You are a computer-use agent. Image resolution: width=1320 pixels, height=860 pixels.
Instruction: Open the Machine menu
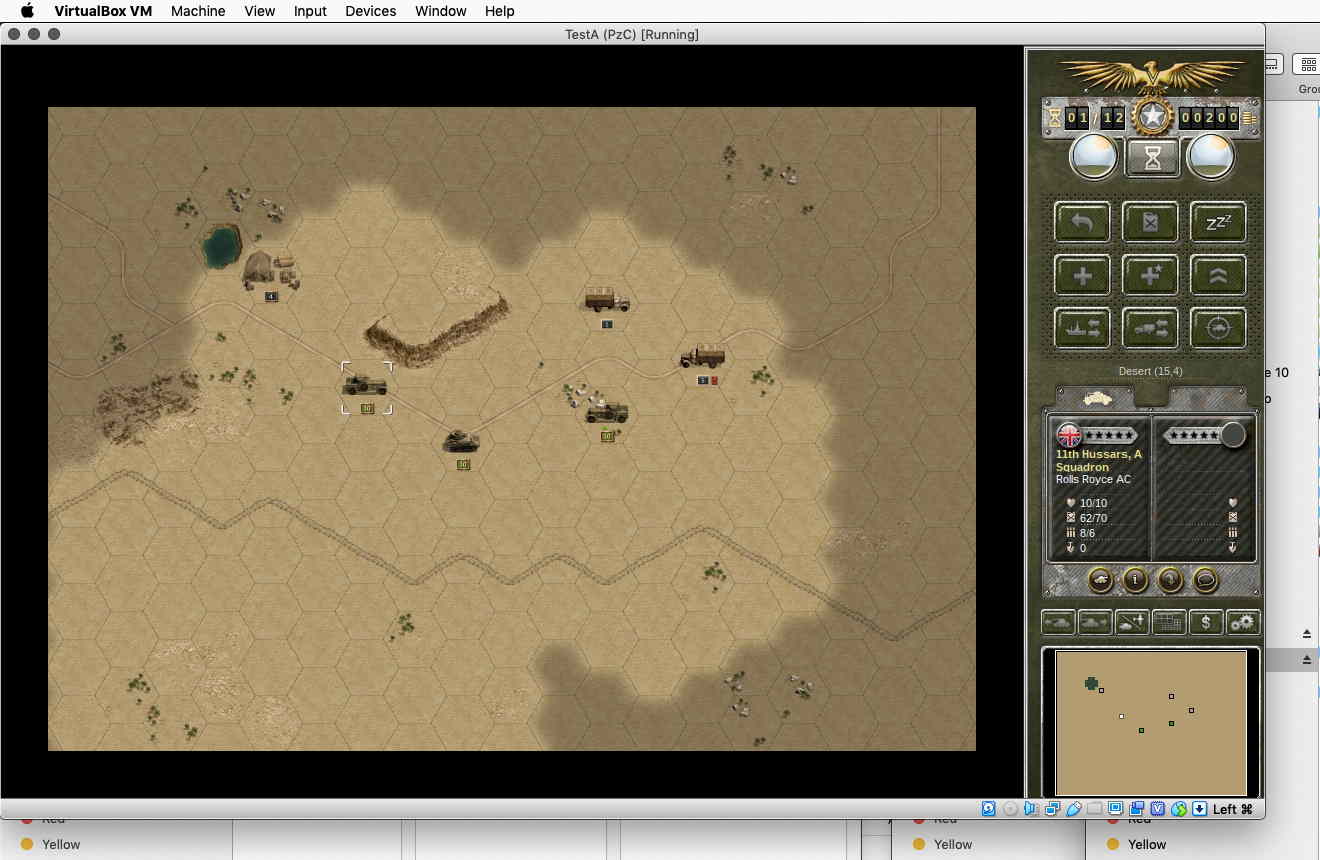(x=198, y=11)
